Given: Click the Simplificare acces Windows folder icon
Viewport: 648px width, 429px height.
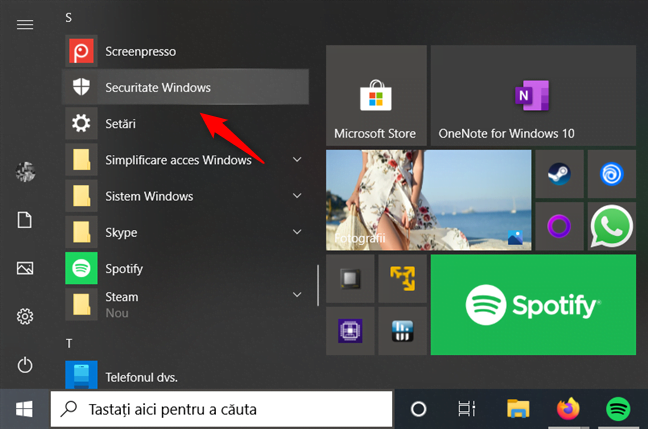Looking at the screenshot, I should tap(81, 160).
